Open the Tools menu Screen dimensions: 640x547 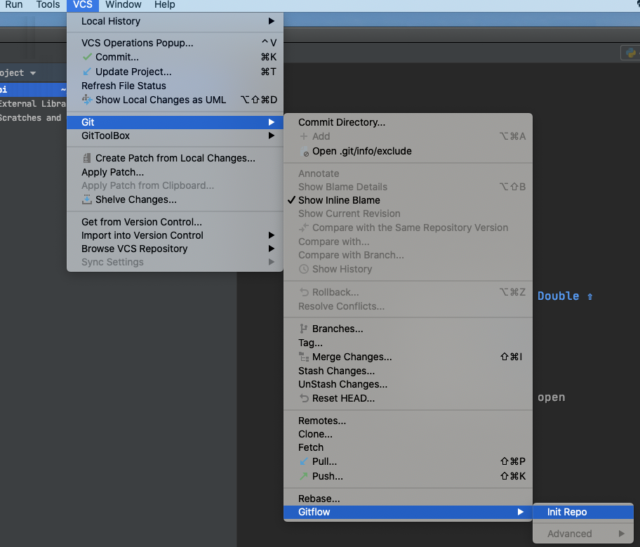tap(48, 5)
